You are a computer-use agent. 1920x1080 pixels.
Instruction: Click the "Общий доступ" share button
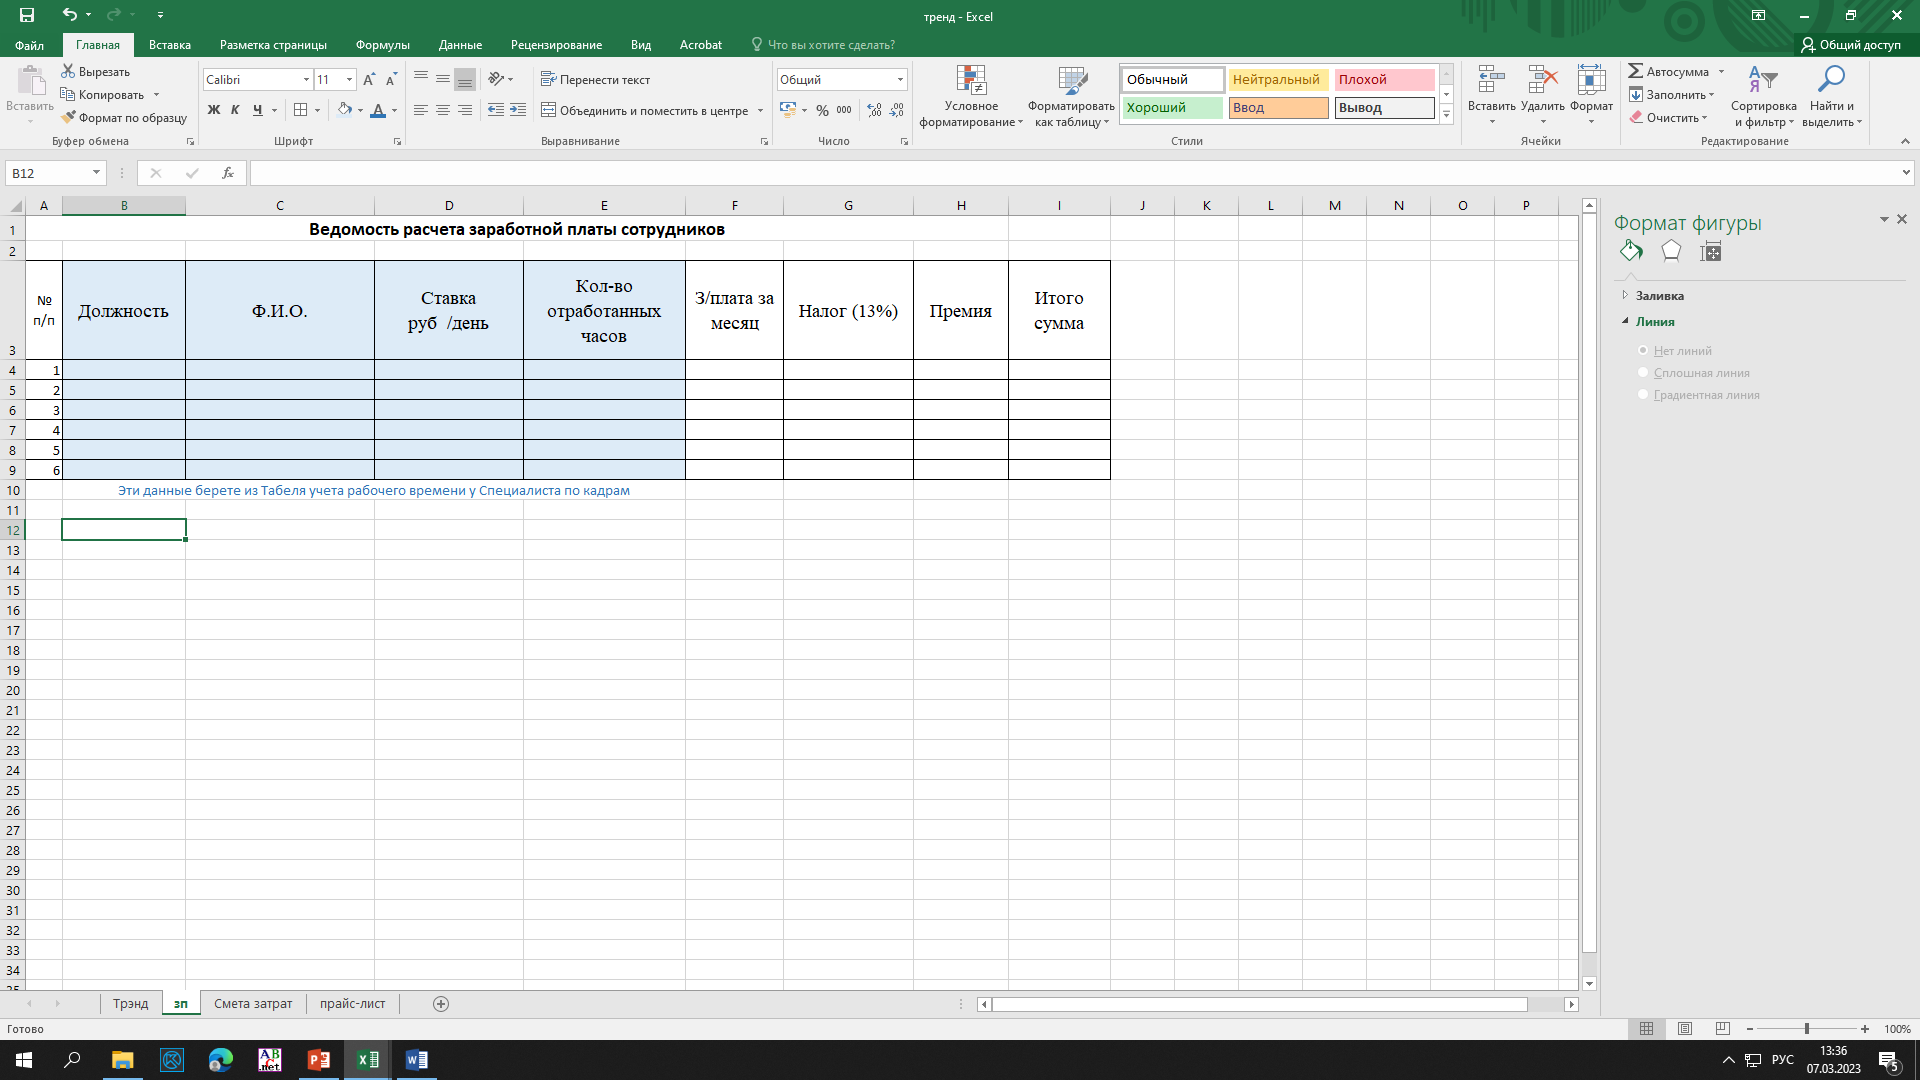tap(1851, 45)
